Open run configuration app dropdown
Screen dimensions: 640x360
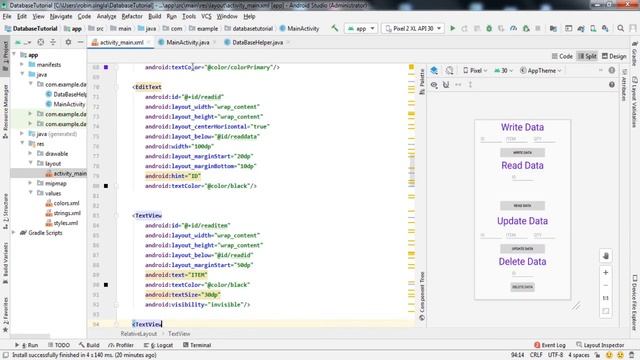pos(361,29)
